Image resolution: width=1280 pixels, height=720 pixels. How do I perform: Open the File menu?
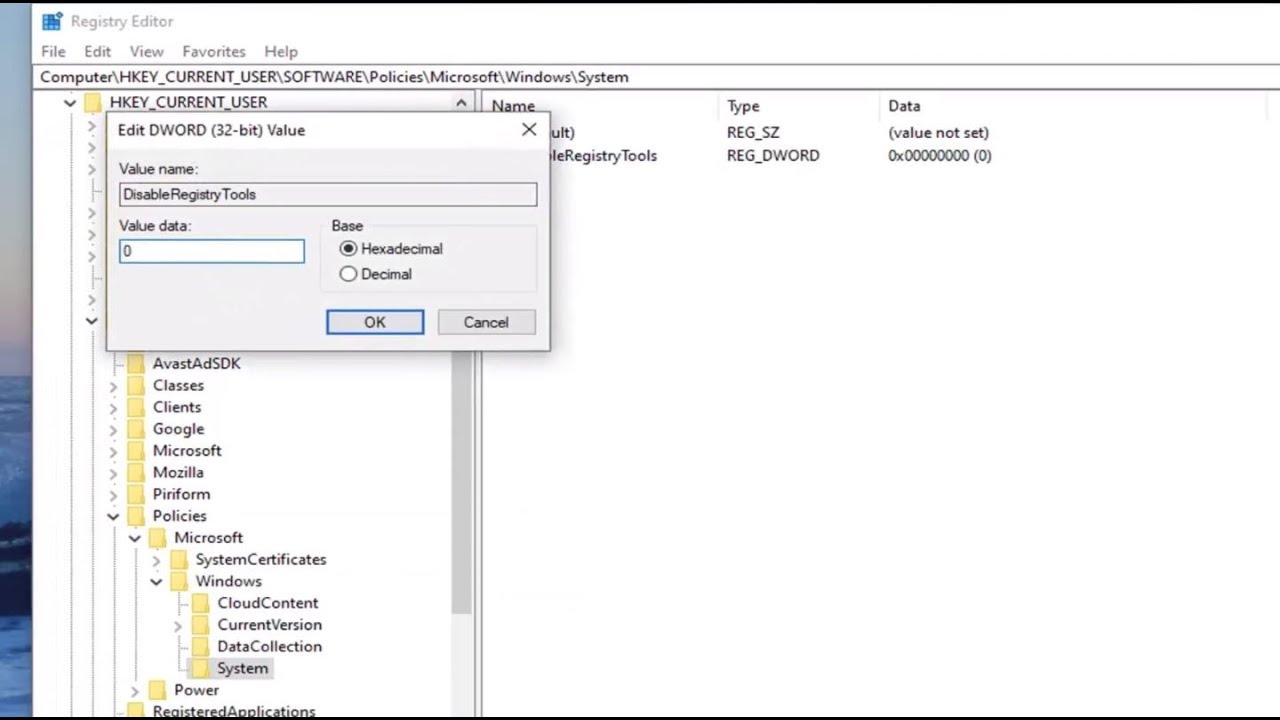click(53, 51)
